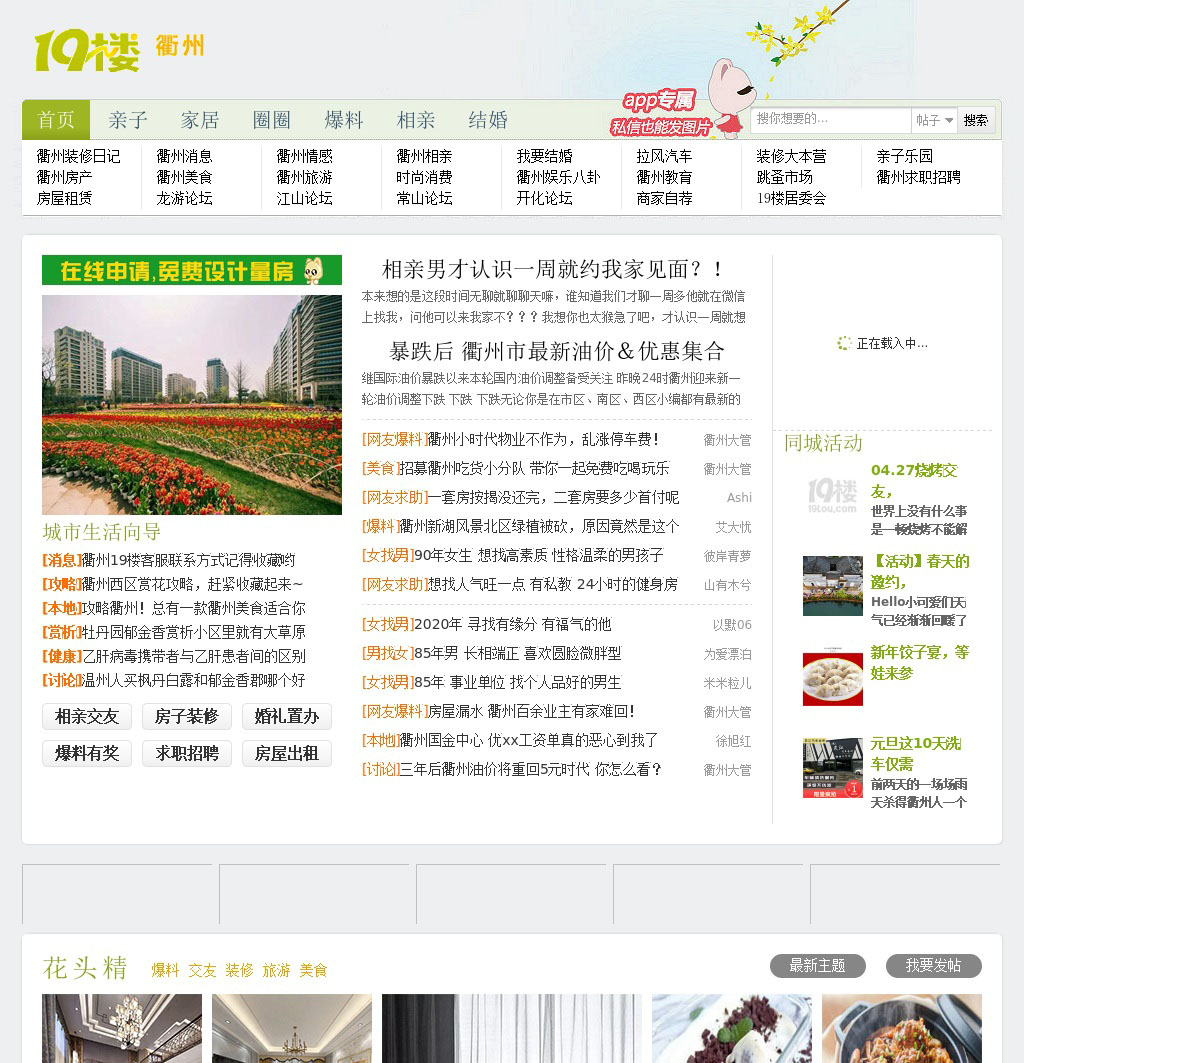The image size is (1200, 1063).
Task: Click the 春天的邀约 event thumbnail
Action: [832, 586]
